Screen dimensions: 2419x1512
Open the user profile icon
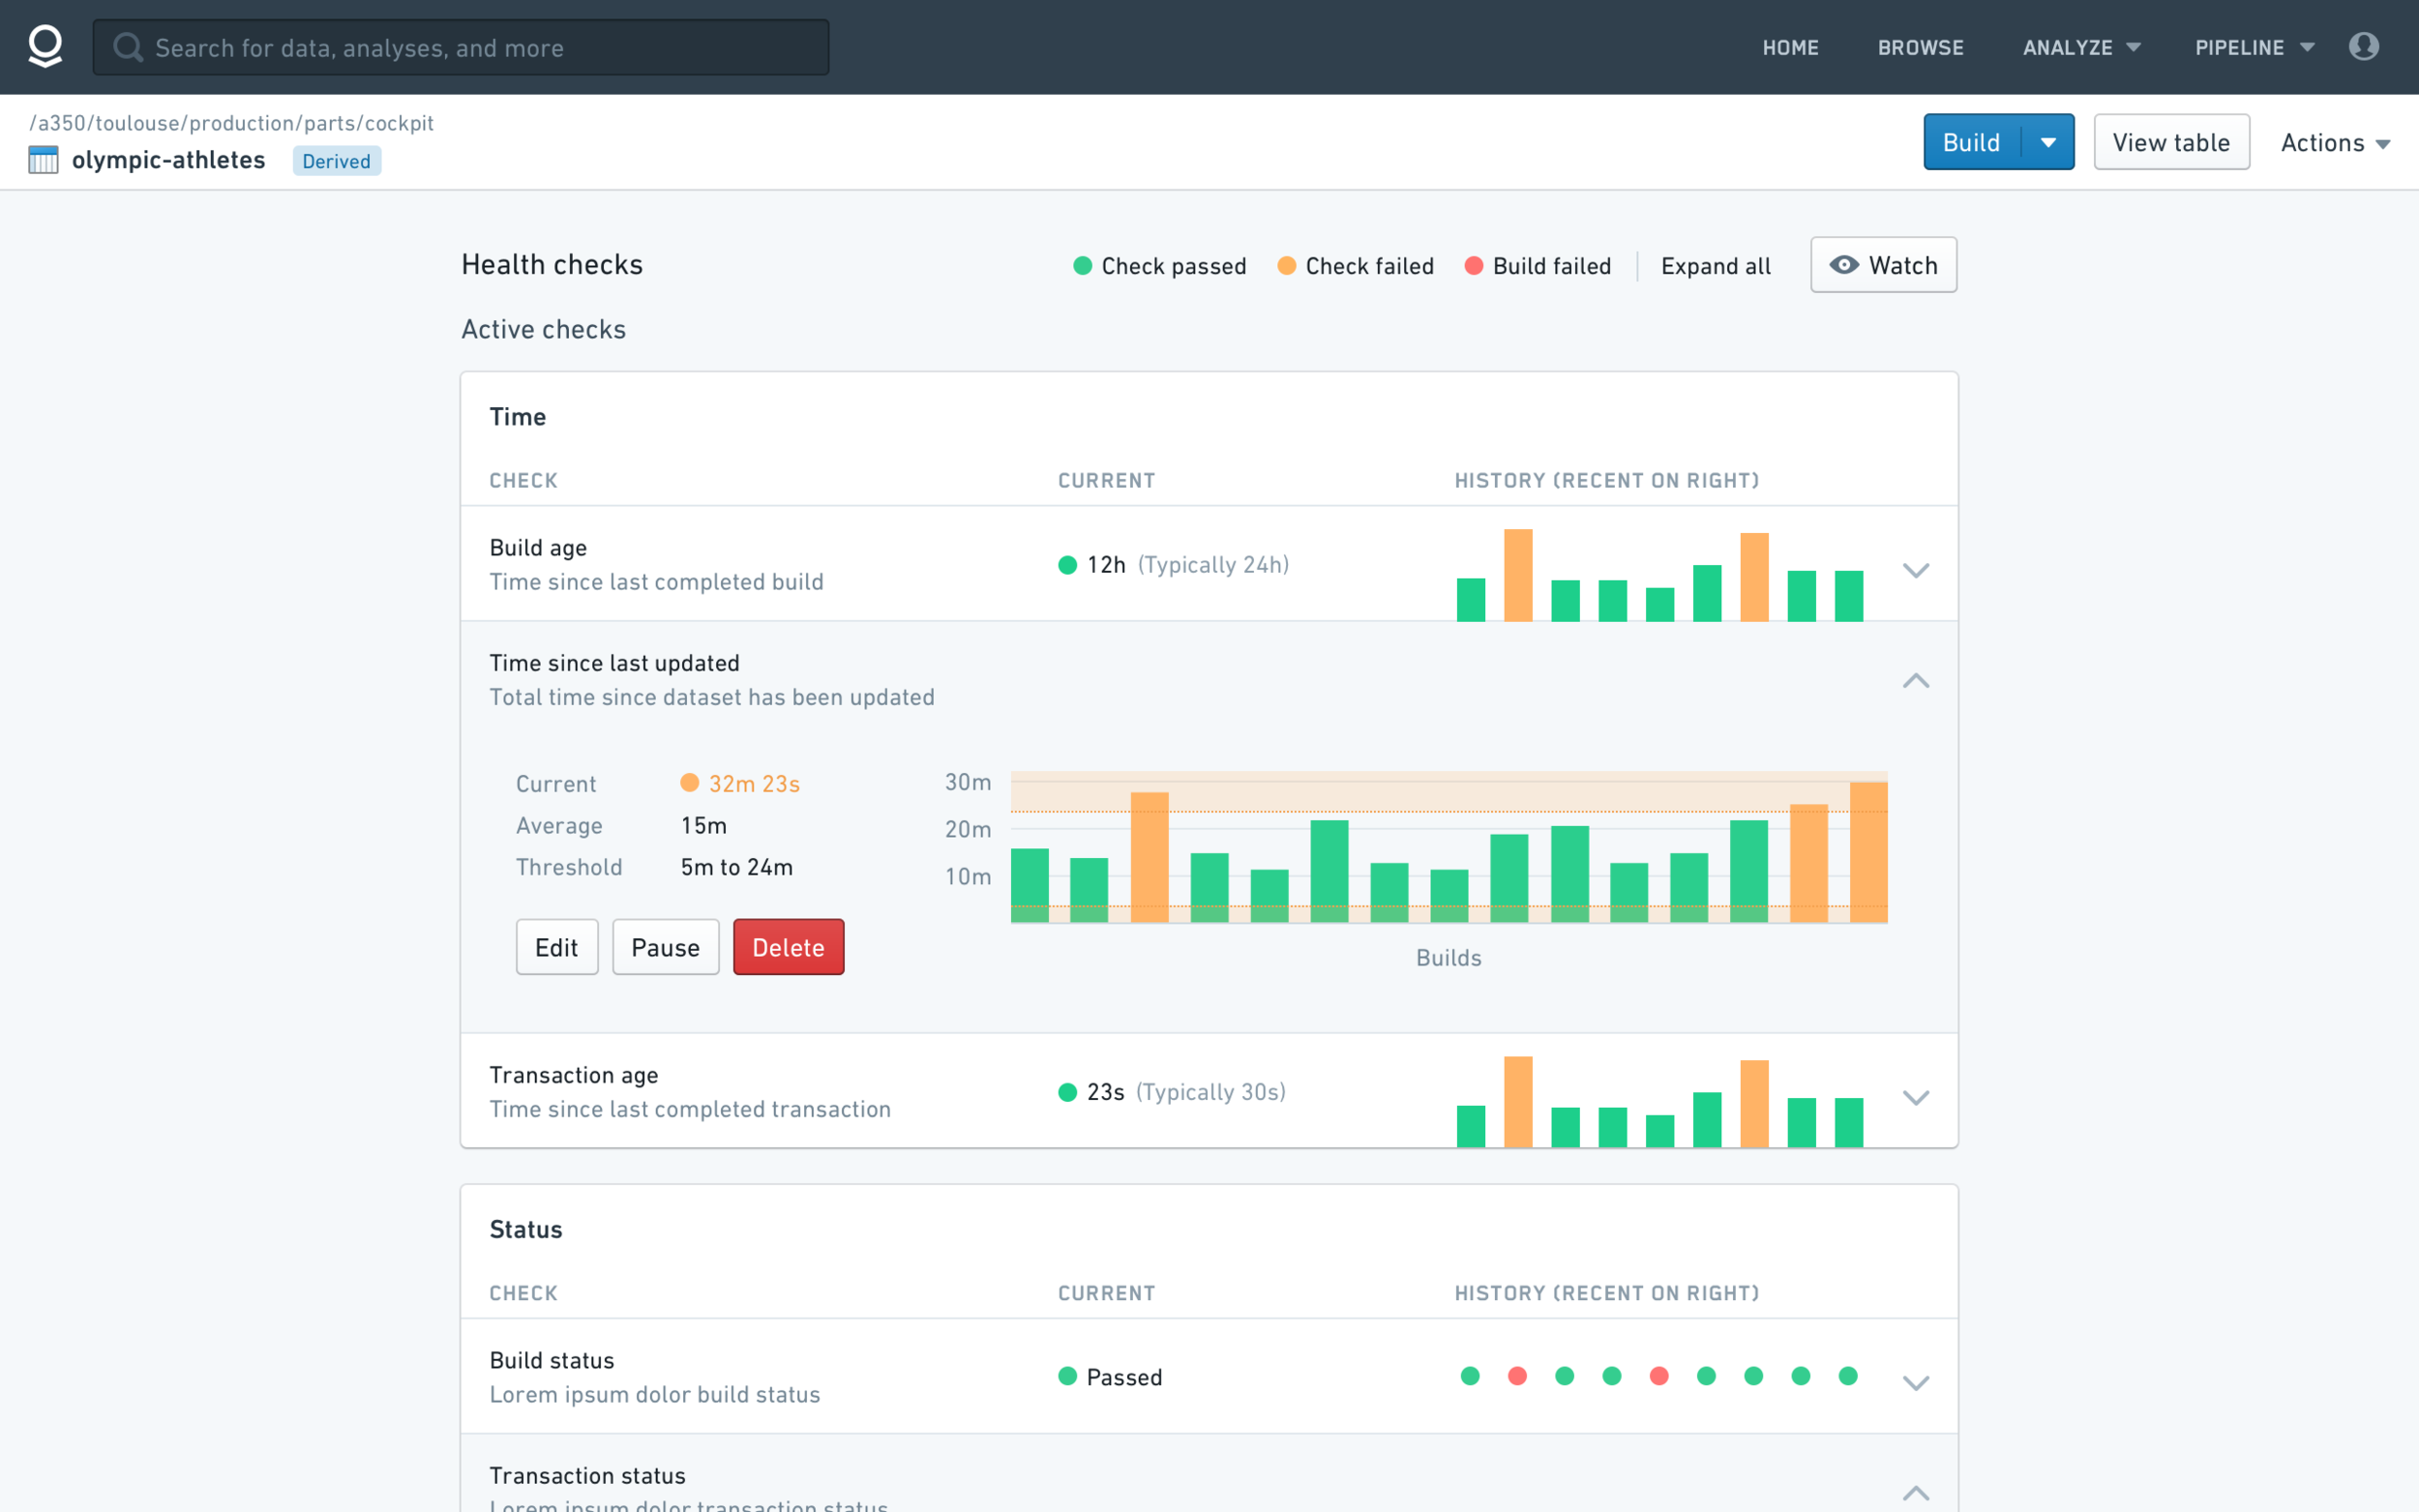[x=2363, y=46]
